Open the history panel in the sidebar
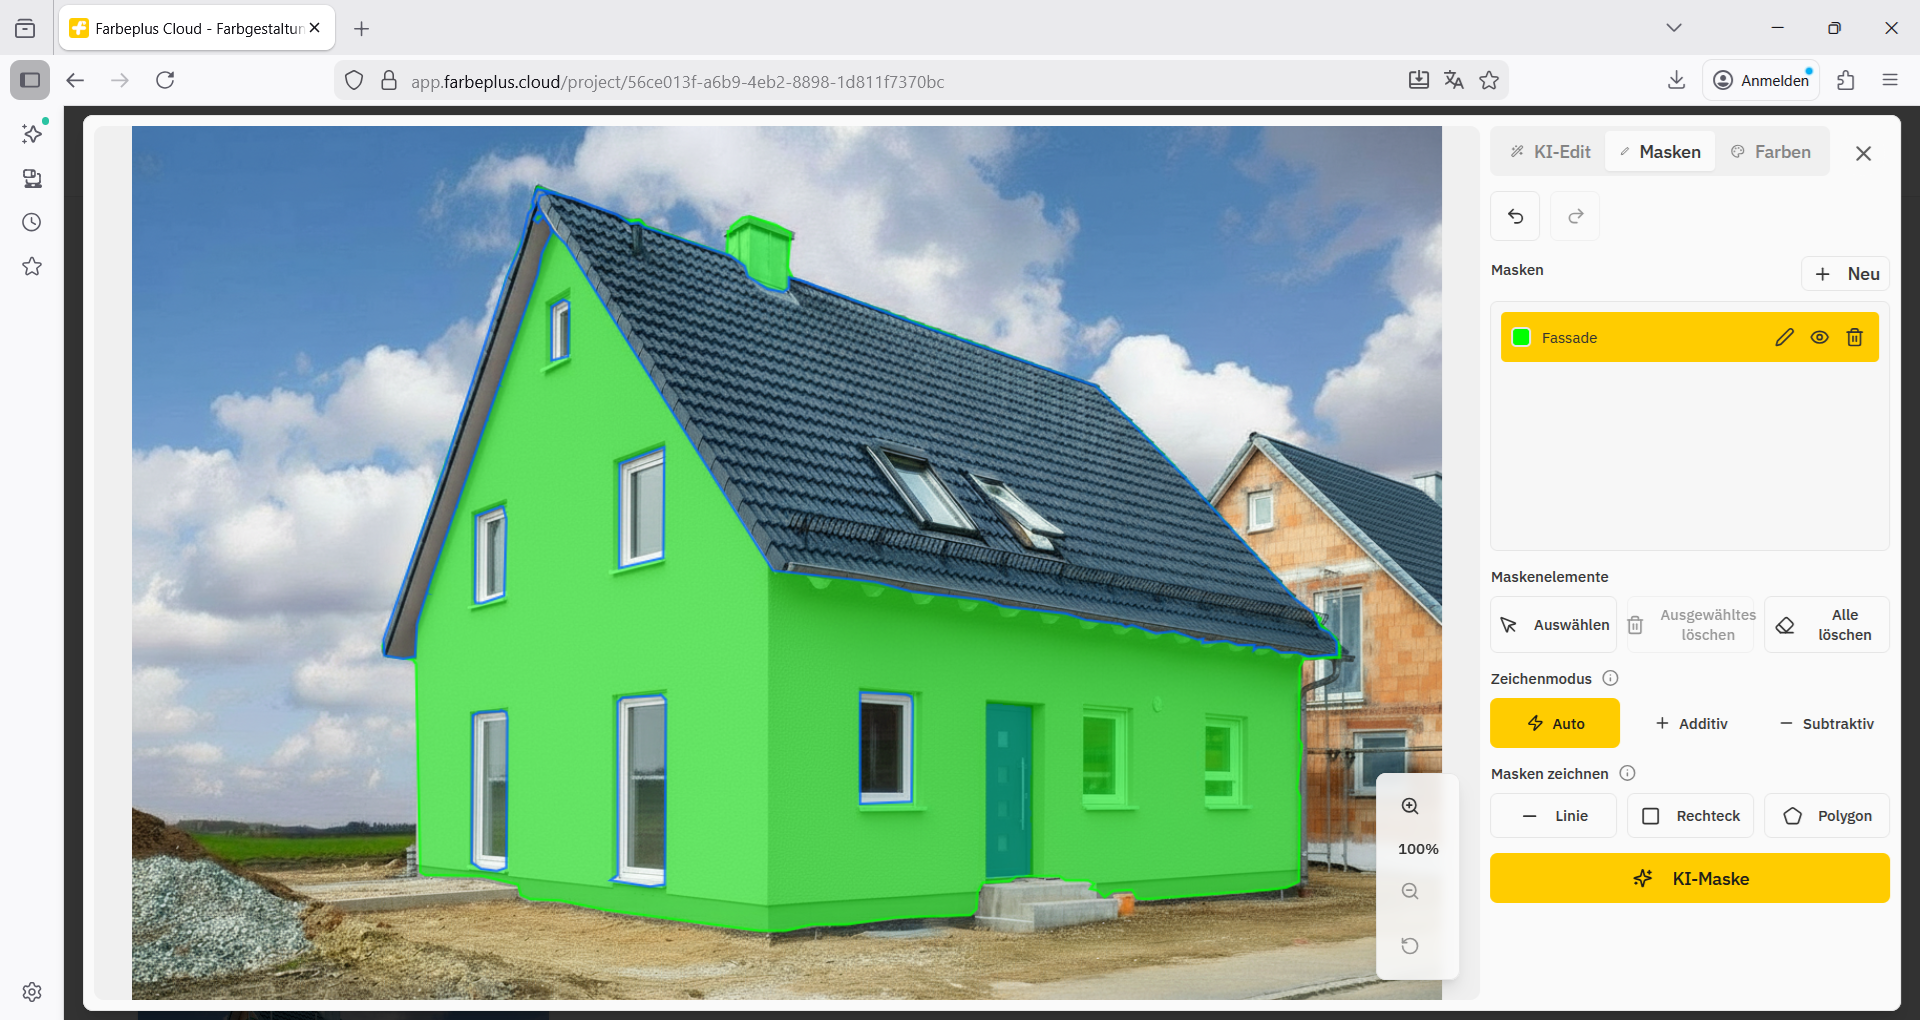The height and width of the screenshot is (1020, 1920). (31, 222)
